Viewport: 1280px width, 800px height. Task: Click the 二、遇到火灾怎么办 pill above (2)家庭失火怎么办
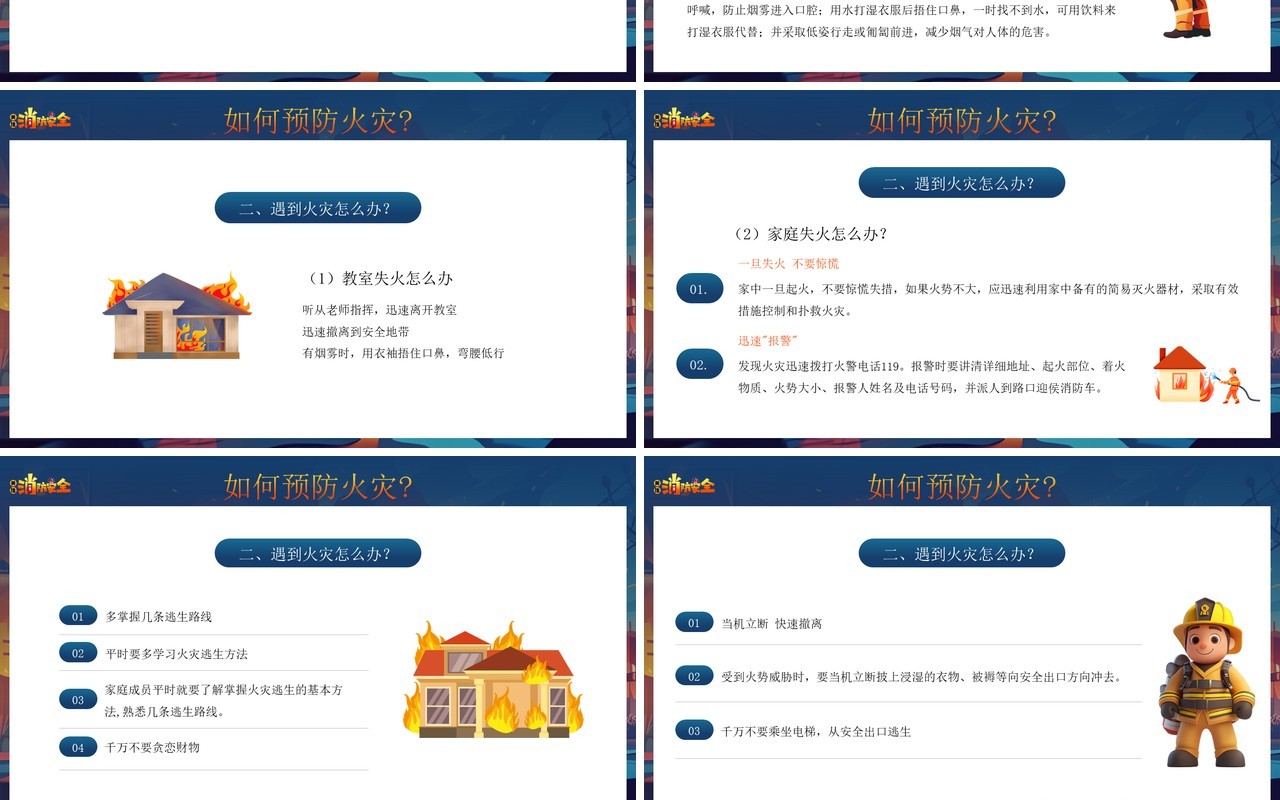(962, 183)
